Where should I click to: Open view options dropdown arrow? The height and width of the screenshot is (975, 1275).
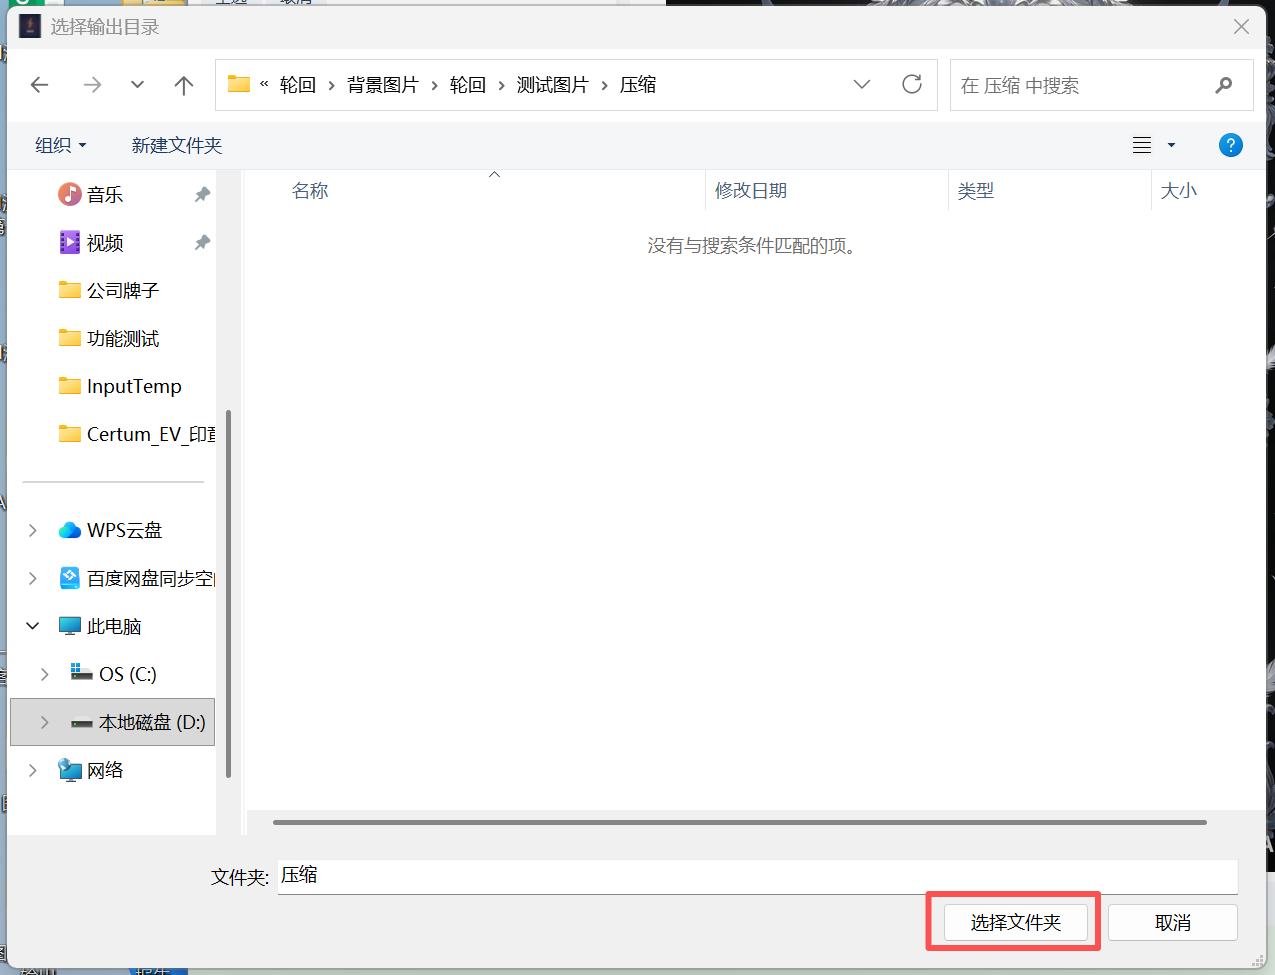pyautogui.click(x=1171, y=145)
